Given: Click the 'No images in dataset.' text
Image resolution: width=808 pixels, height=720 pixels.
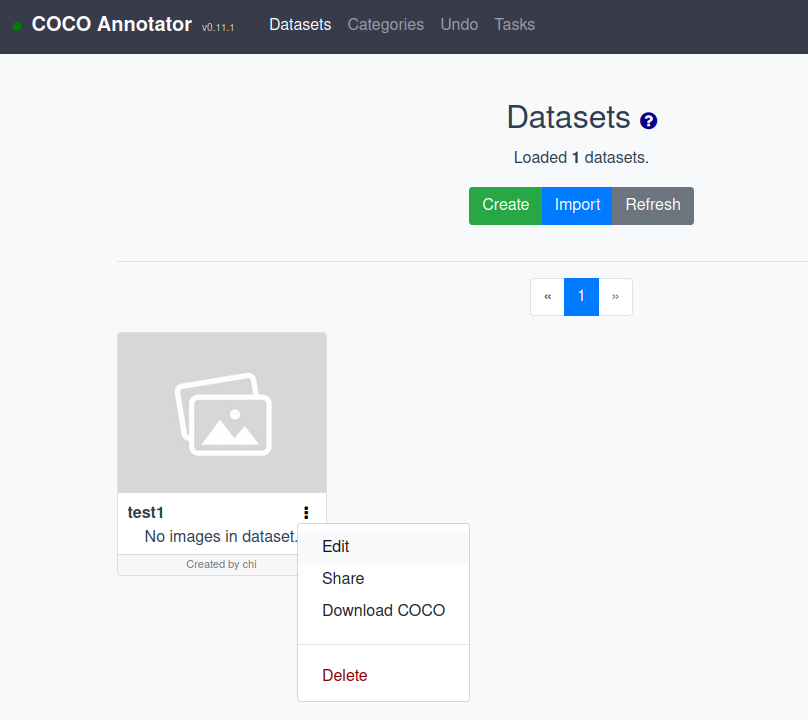Looking at the screenshot, I should point(222,537).
